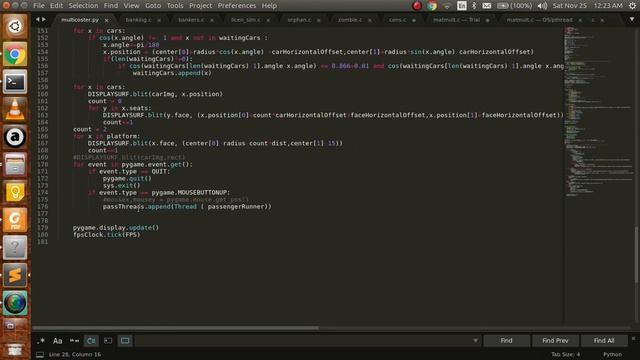Open the panel switcher icon in status bar
Image resolution: width=640 pixels, height=360 pixels.
pos(40,355)
